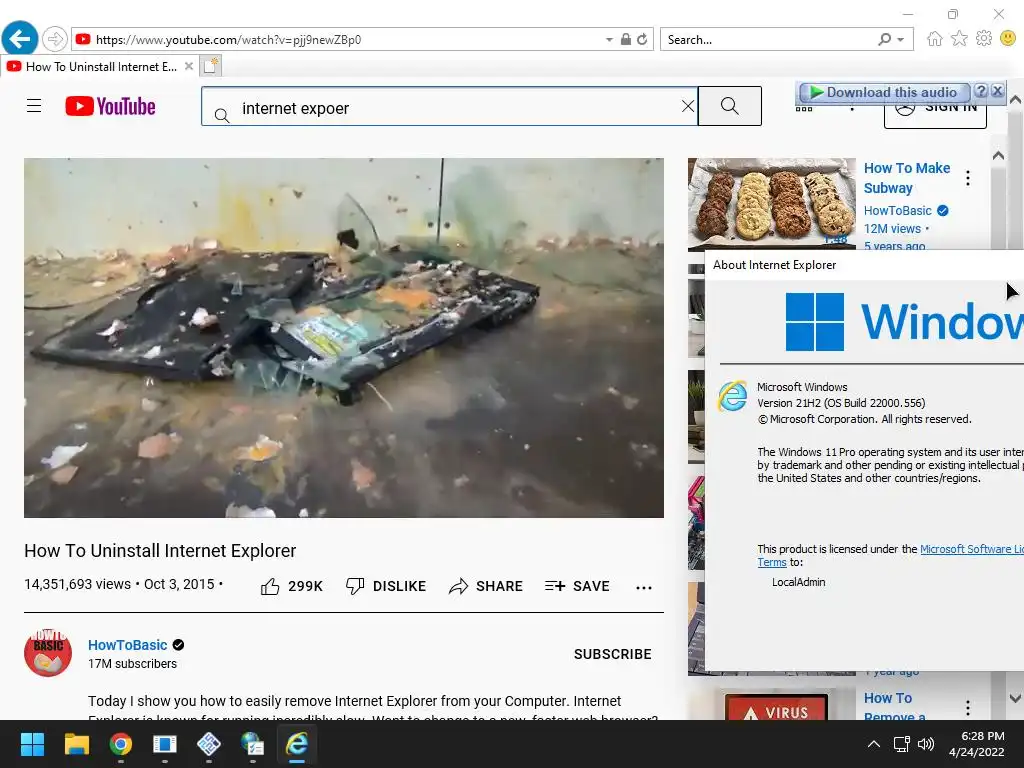This screenshot has width=1024, height=768.
Task: Open the How To Make Subway cookies thumbnail
Action: click(771, 204)
